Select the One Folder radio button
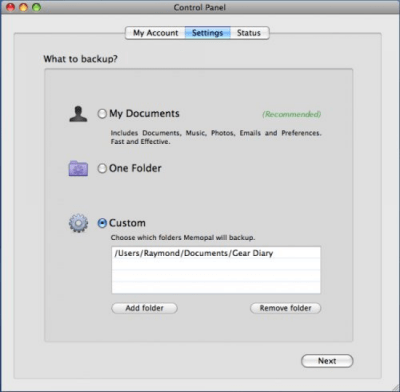Screen dimensions: 400x392 click(102, 168)
